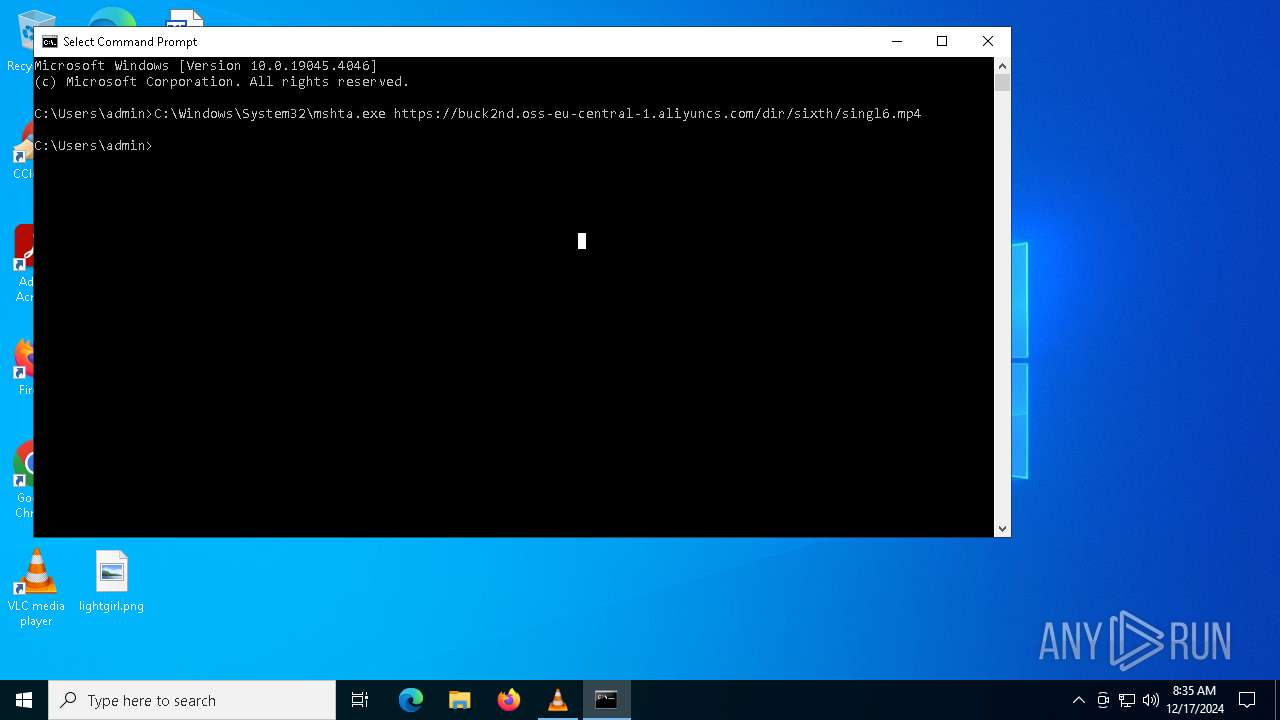The width and height of the screenshot is (1280, 720).
Task: Click the empty C:\Users\admin> prompt line
Action: coord(94,146)
